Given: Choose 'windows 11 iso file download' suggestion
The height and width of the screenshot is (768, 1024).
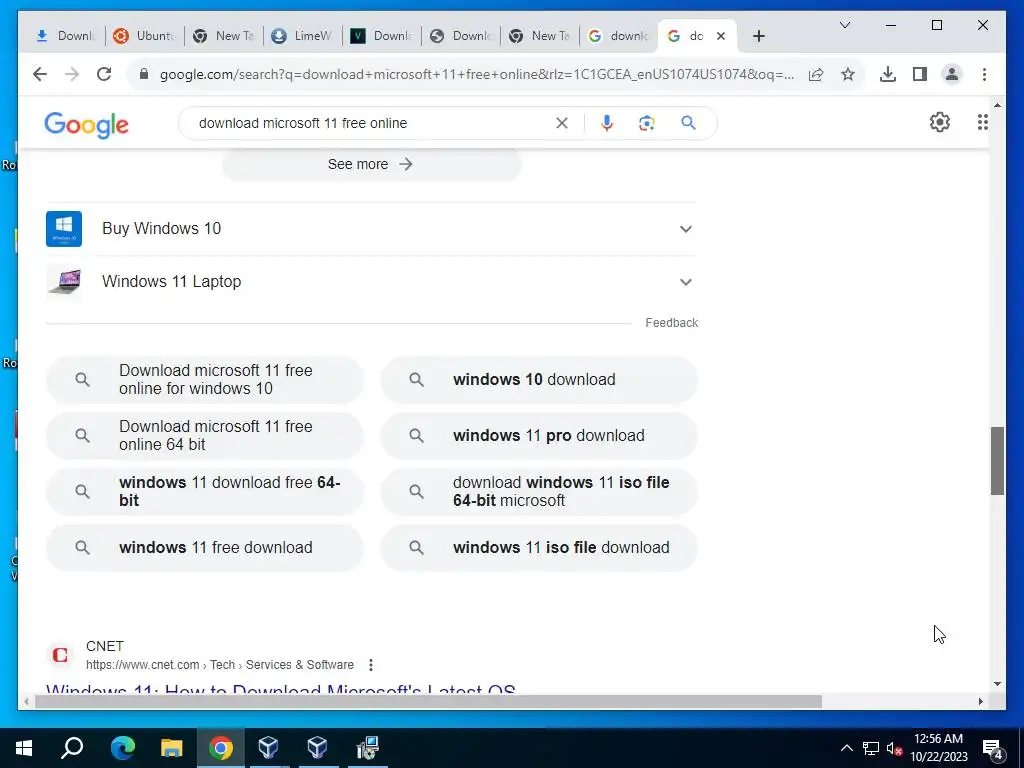Looking at the screenshot, I should tap(539, 547).
